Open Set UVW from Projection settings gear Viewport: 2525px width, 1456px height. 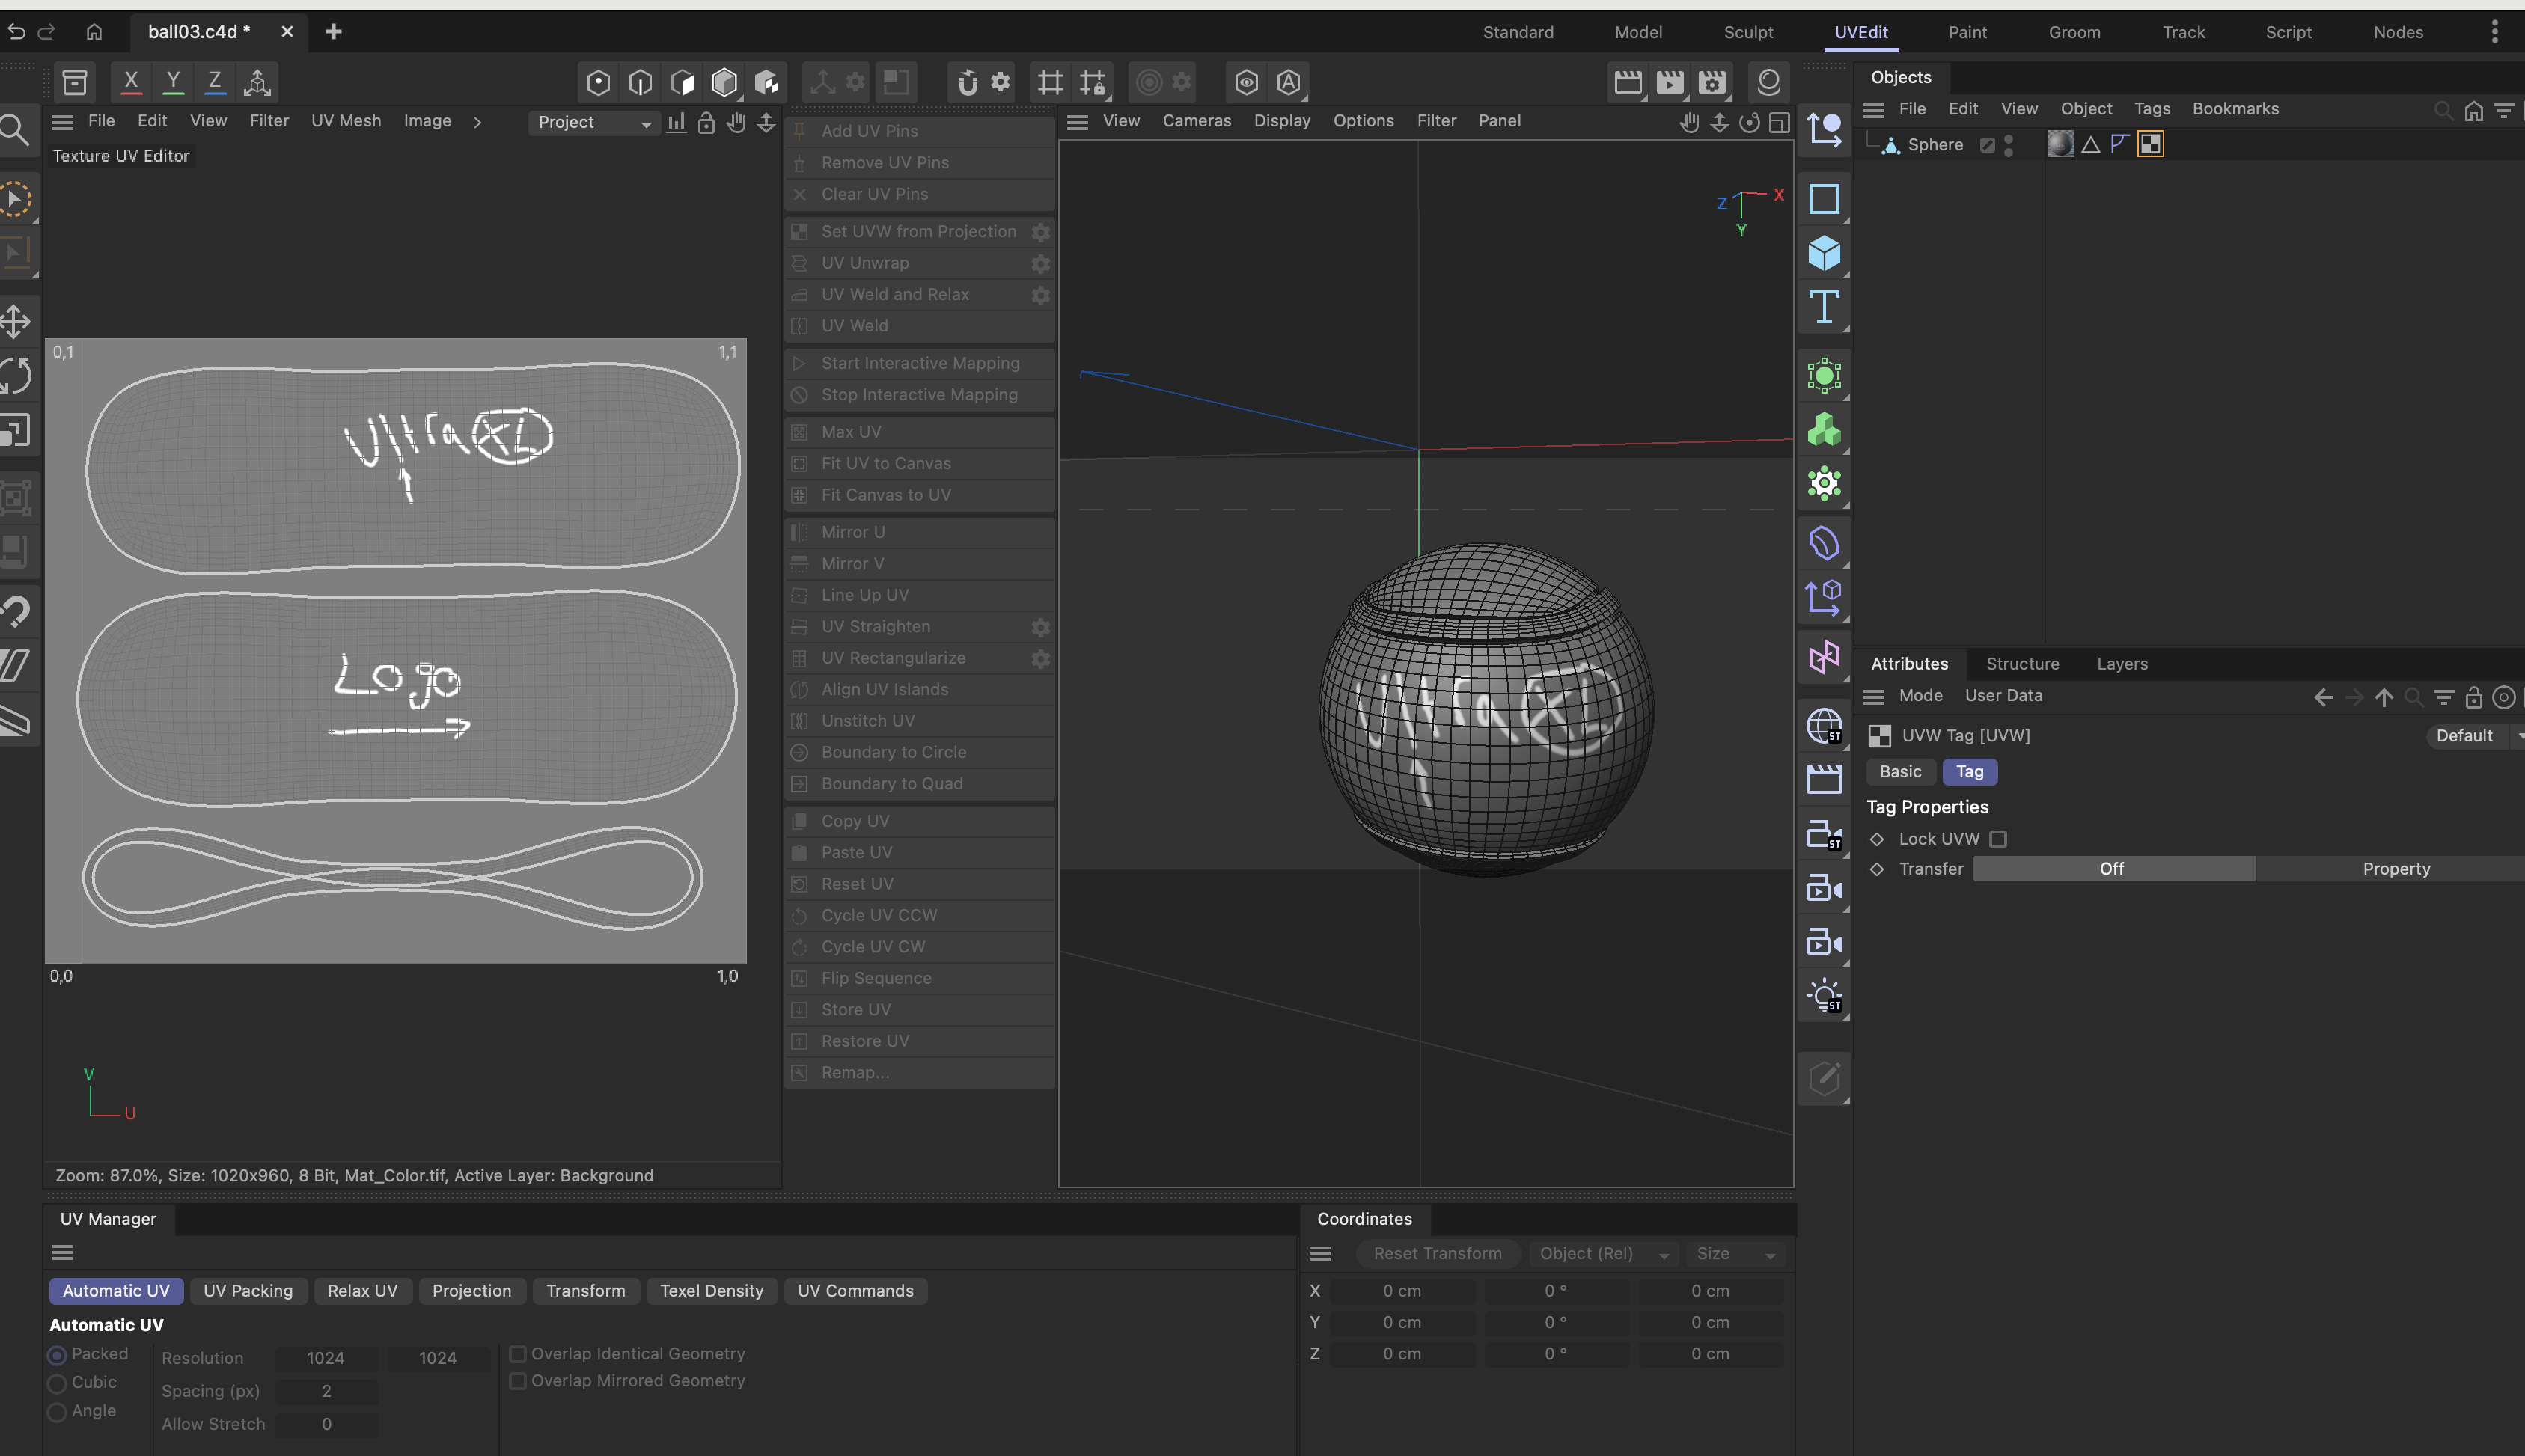pyautogui.click(x=1040, y=232)
